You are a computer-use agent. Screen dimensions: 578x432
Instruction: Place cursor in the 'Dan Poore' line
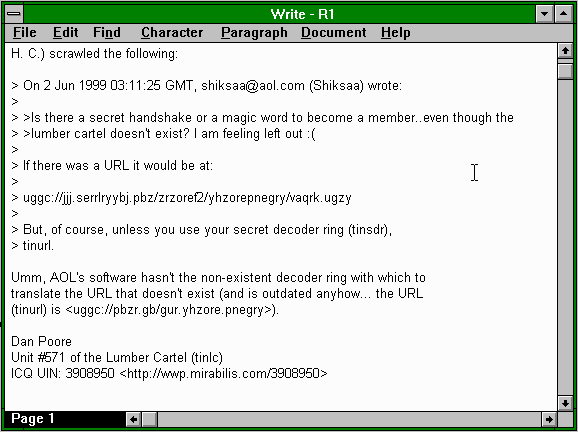click(x=41, y=341)
